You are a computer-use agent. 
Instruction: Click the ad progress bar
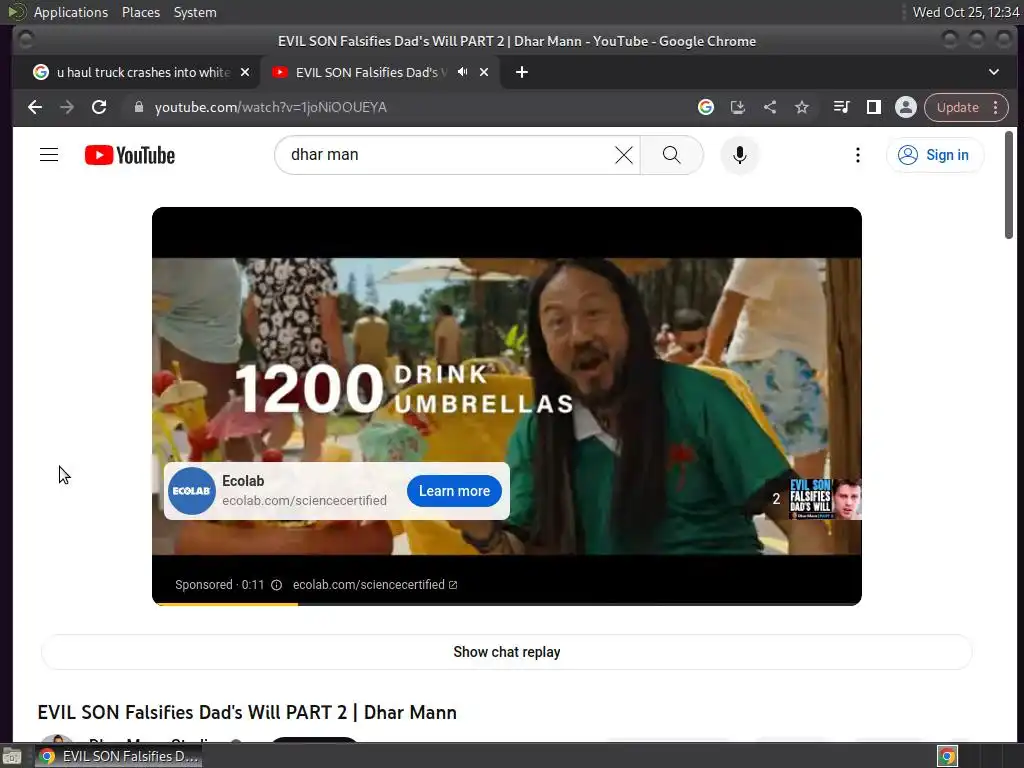(x=507, y=604)
